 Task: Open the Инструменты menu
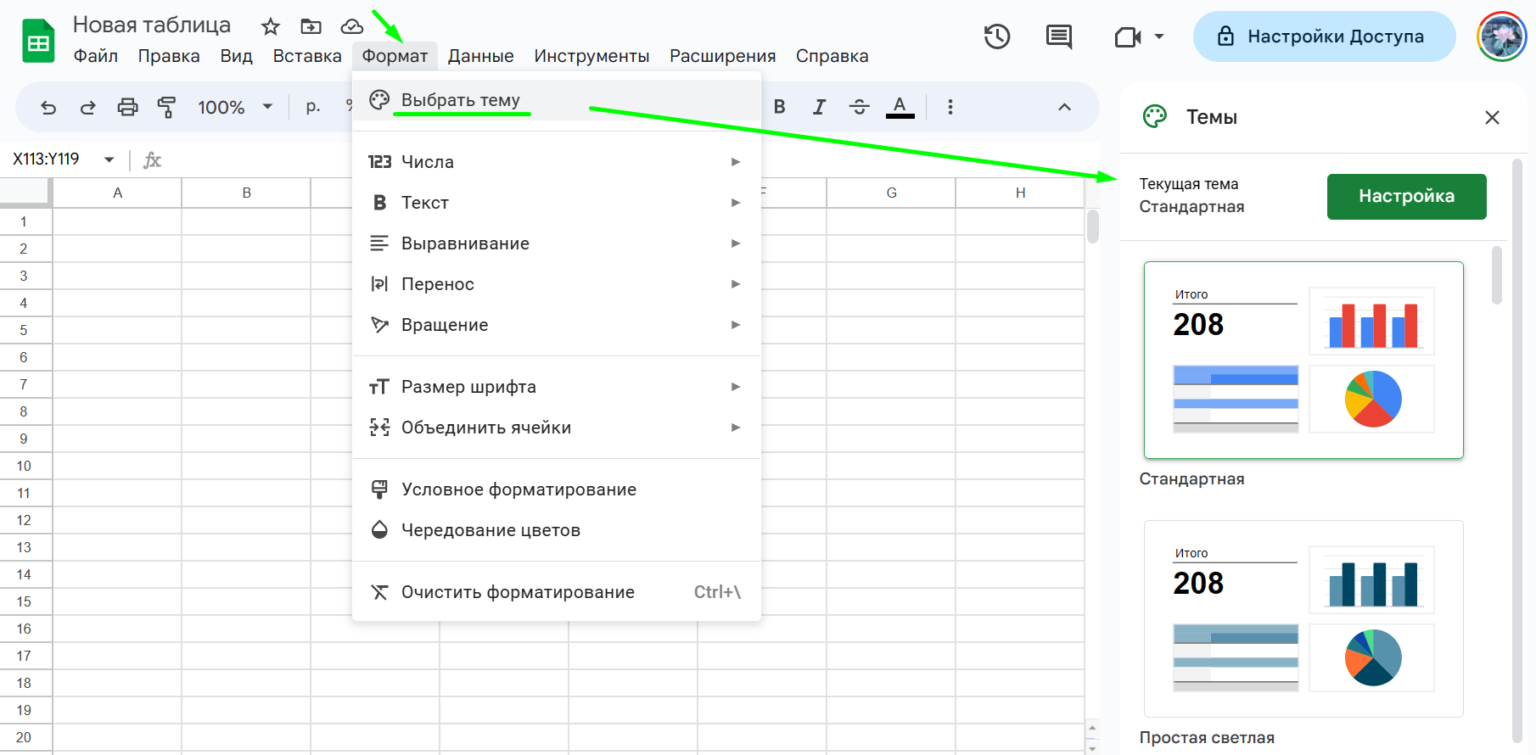(x=592, y=56)
